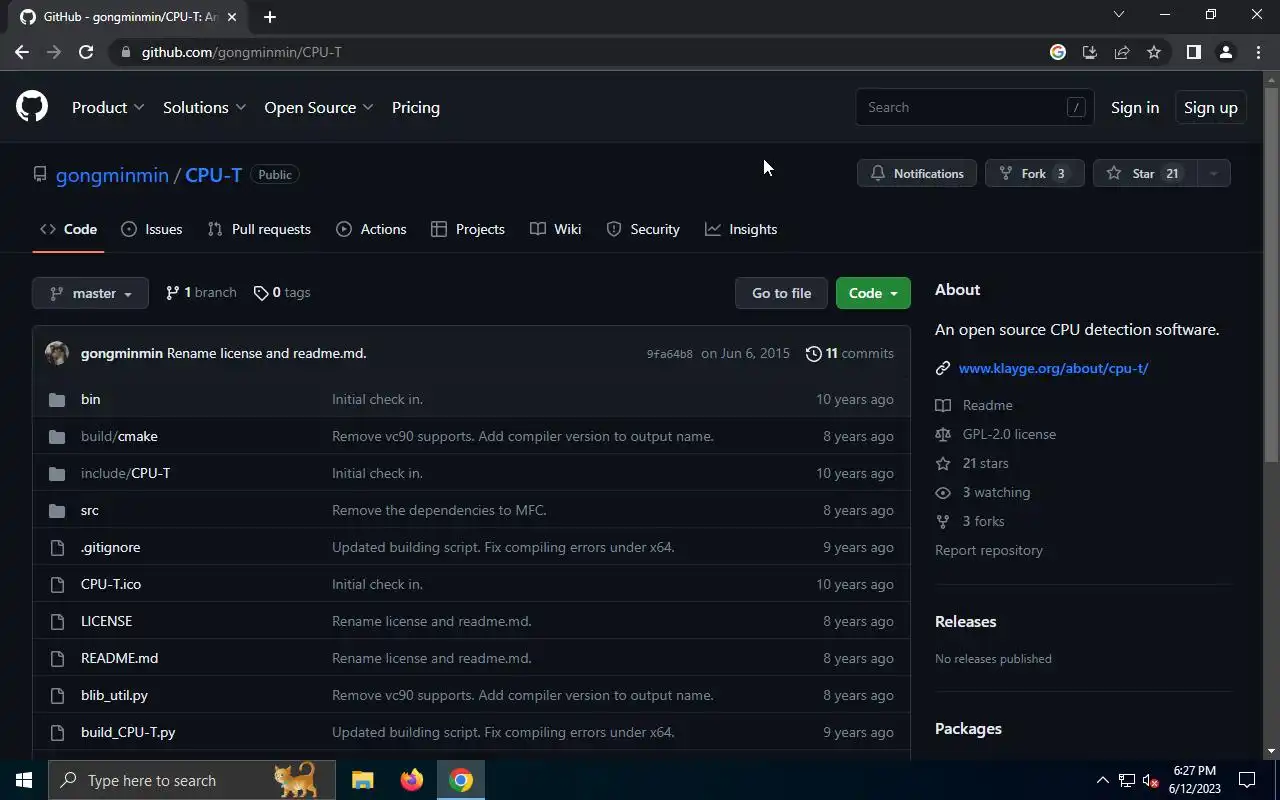Open the dropdown arrow next to Star
The image size is (1280, 800).
click(1213, 173)
